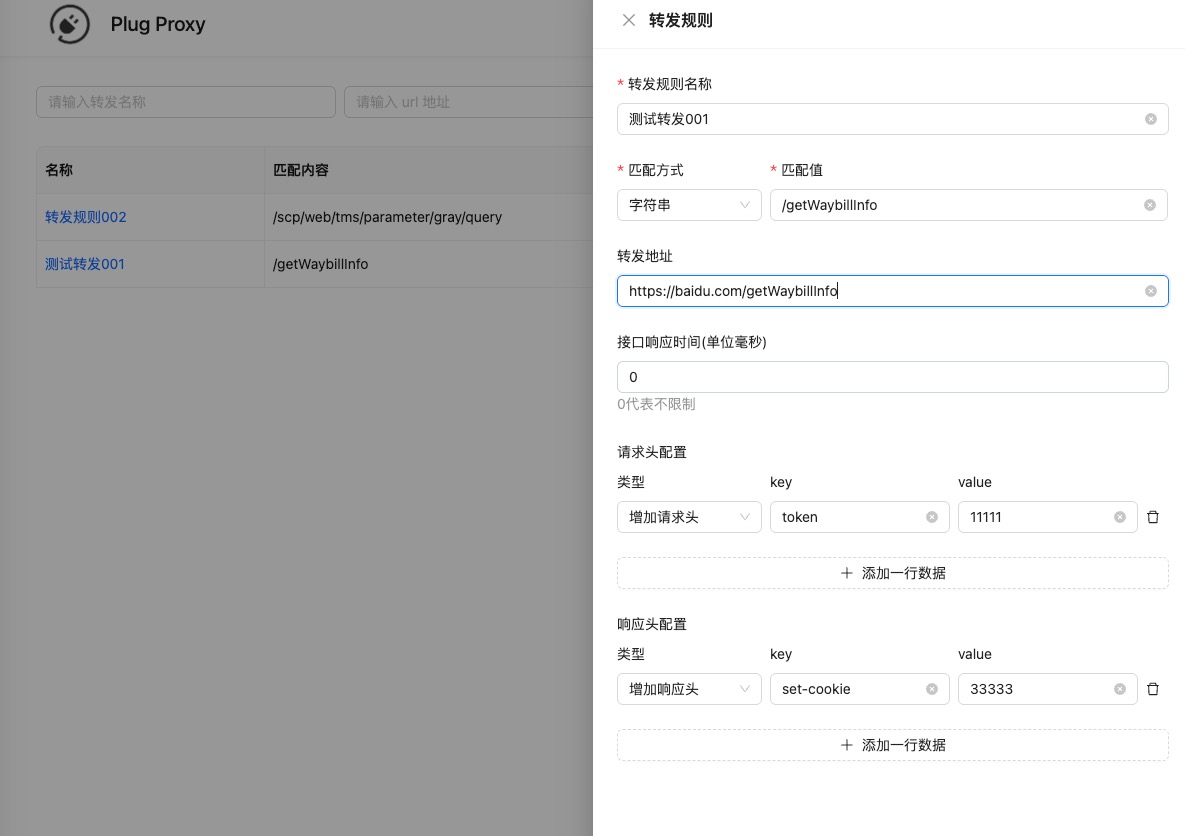Focus the 匹配值 input with /getWaybillInfo
Screen dimensions: 1185x836
[969, 206]
